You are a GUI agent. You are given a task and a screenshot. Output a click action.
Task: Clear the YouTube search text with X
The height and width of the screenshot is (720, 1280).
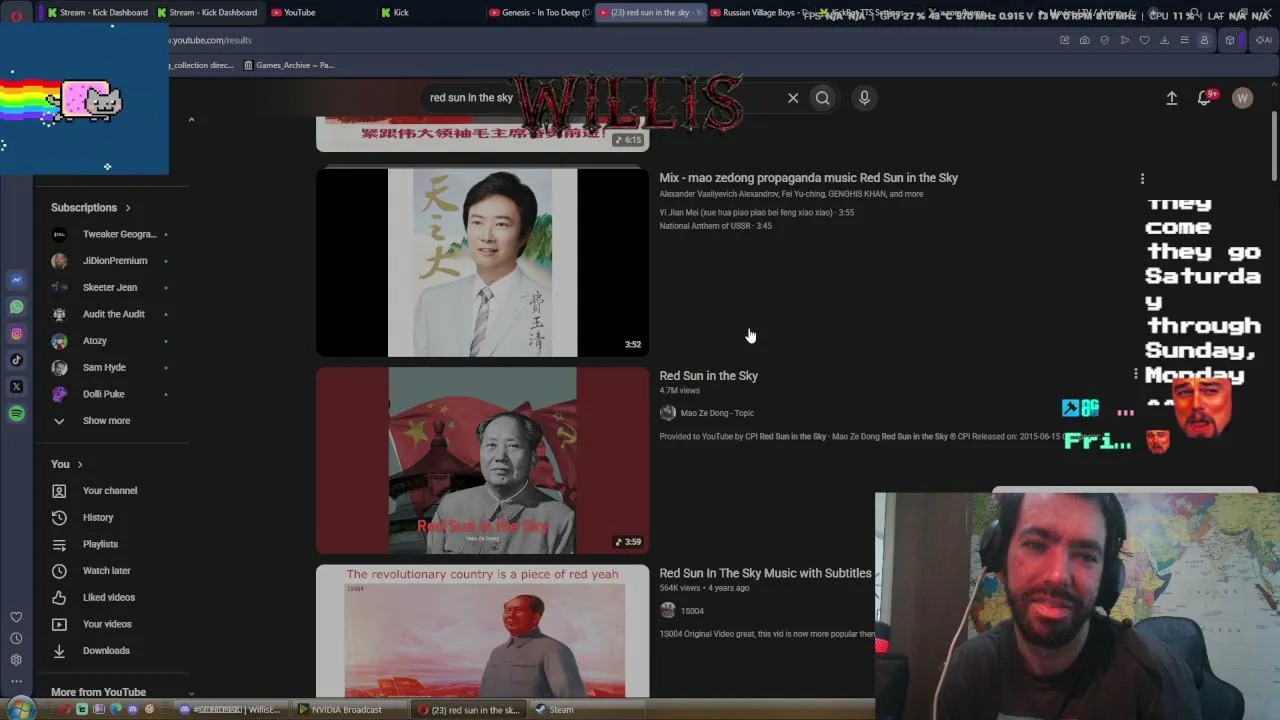pos(793,98)
